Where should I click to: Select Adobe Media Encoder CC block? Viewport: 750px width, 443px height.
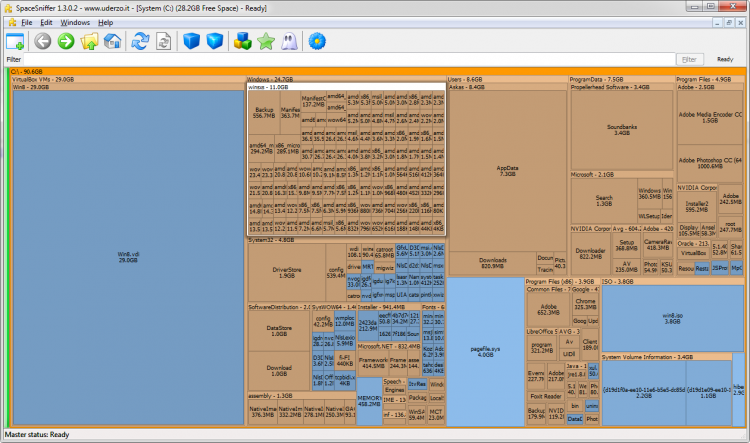710,118
